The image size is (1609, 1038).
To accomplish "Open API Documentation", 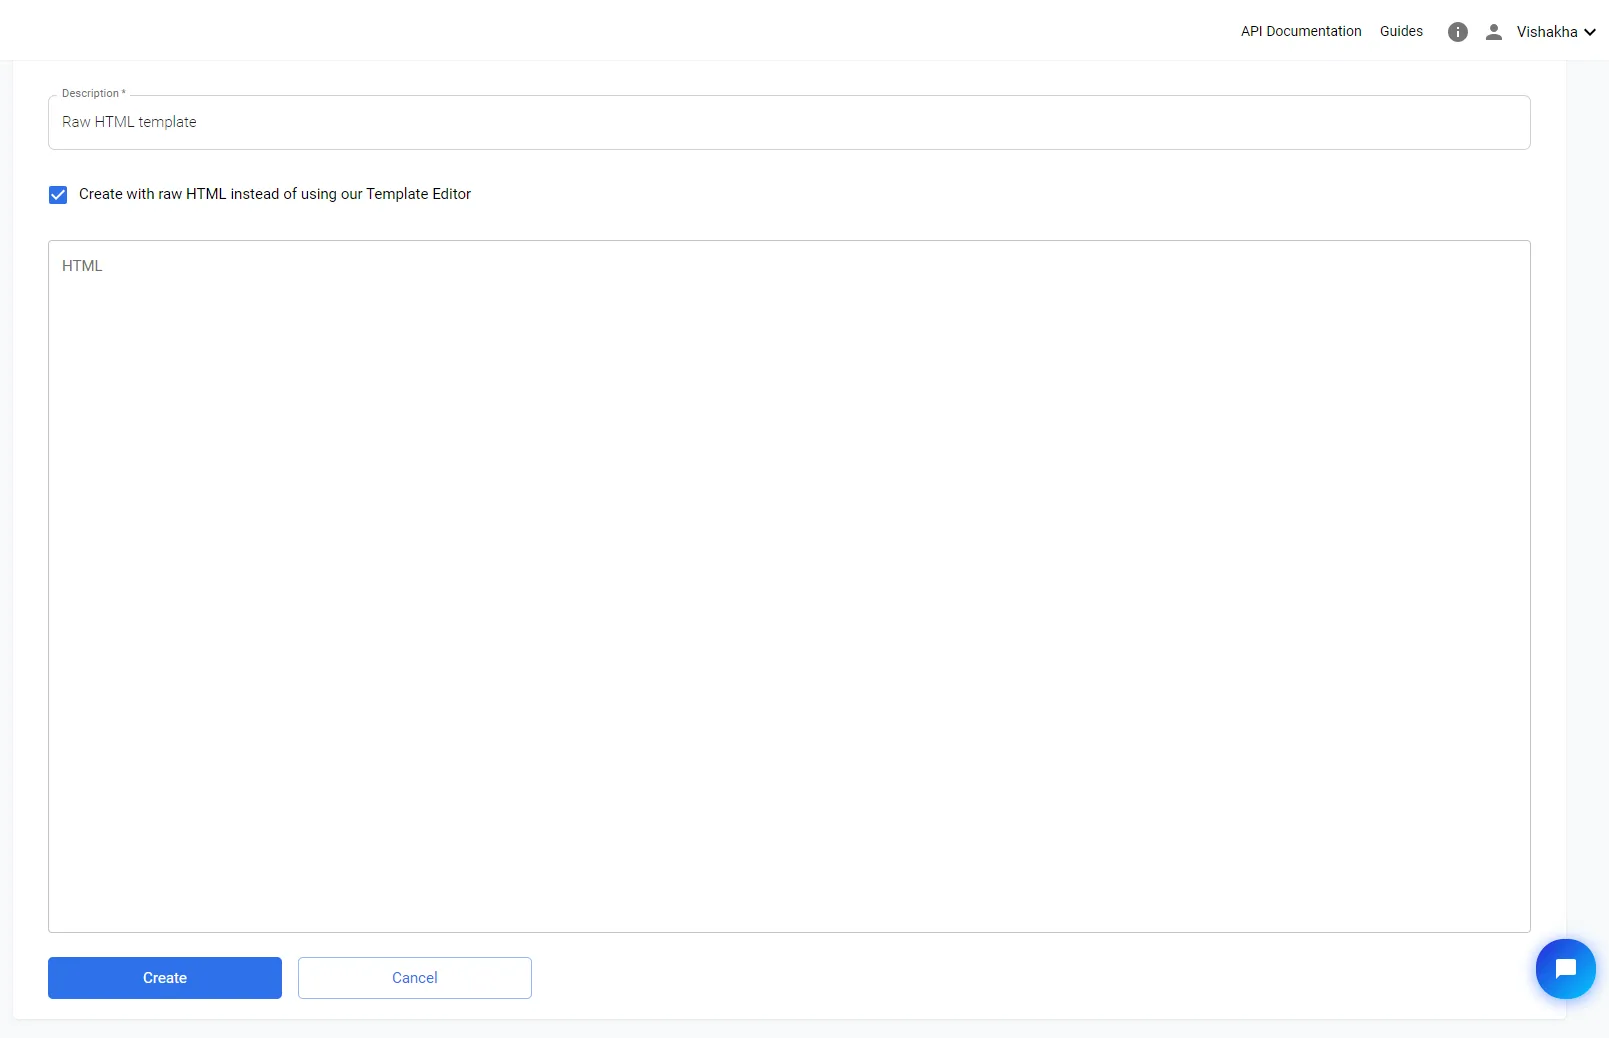I will (x=1300, y=31).
